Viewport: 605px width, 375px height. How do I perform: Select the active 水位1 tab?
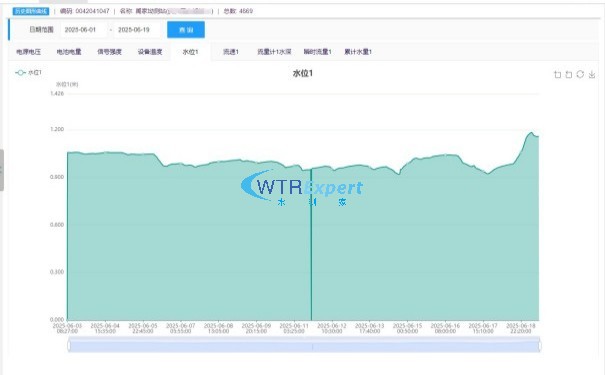coord(191,52)
